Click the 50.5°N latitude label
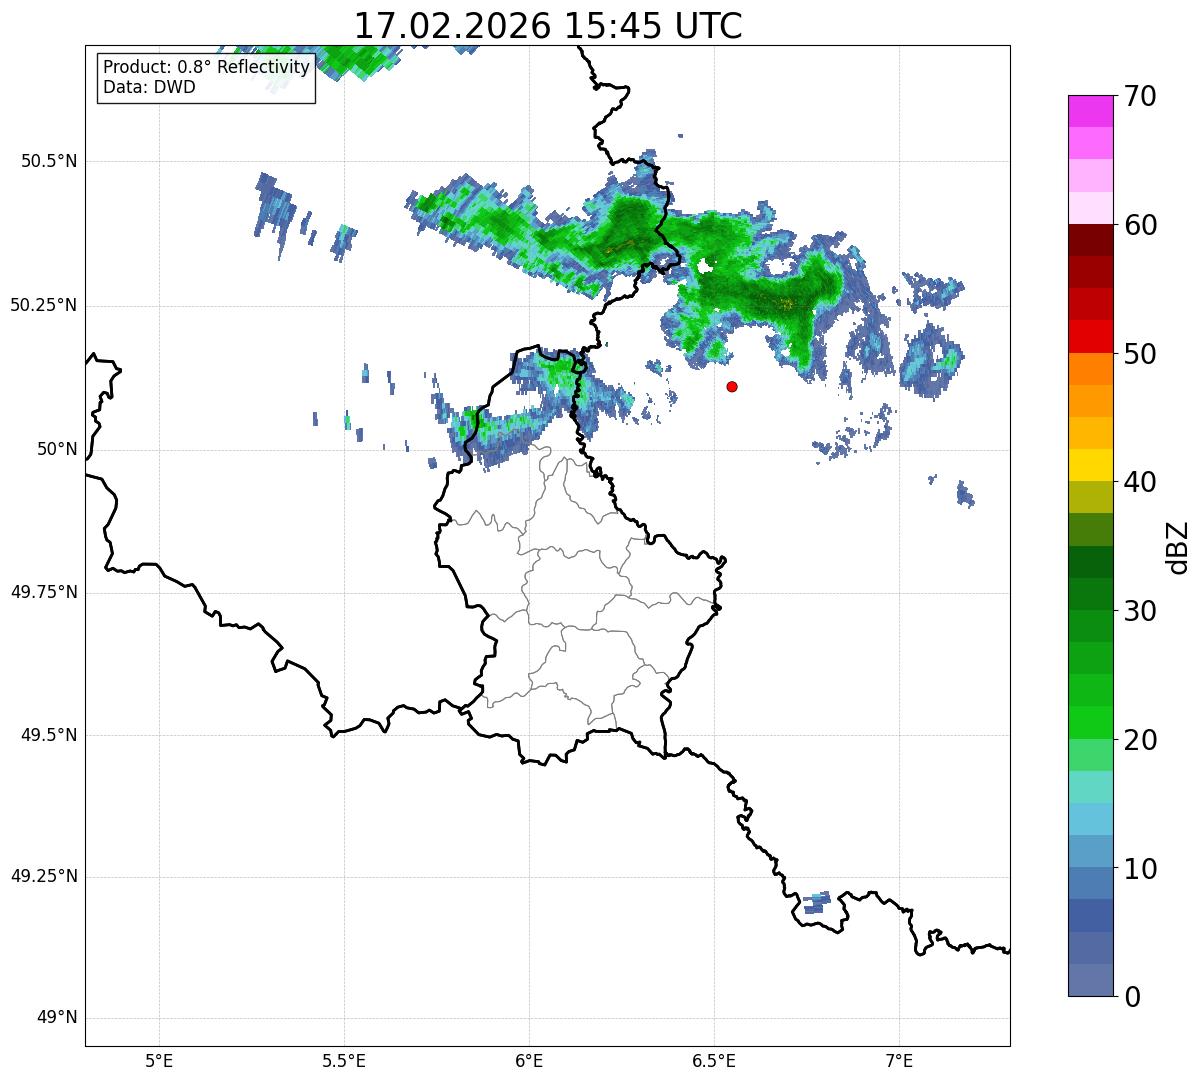Image resolution: width=1202 pixels, height=1081 pixels. (x=49, y=161)
